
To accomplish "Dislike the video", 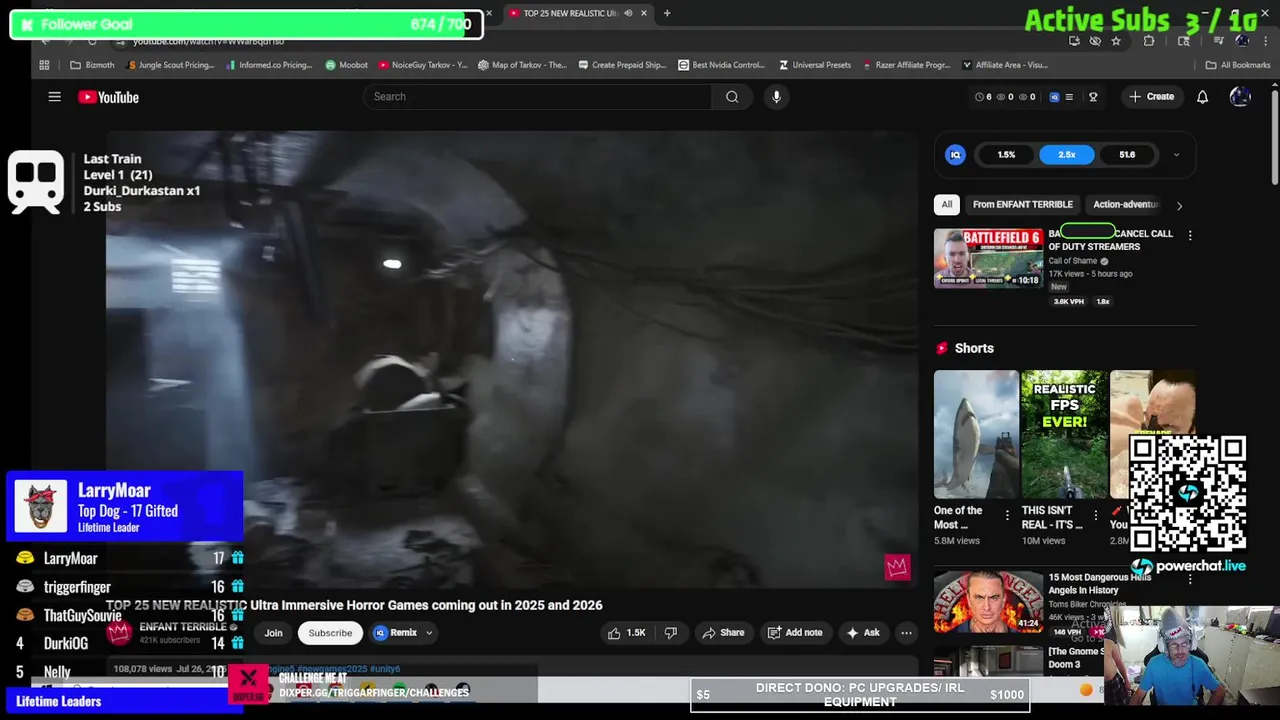I will [x=671, y=633].
